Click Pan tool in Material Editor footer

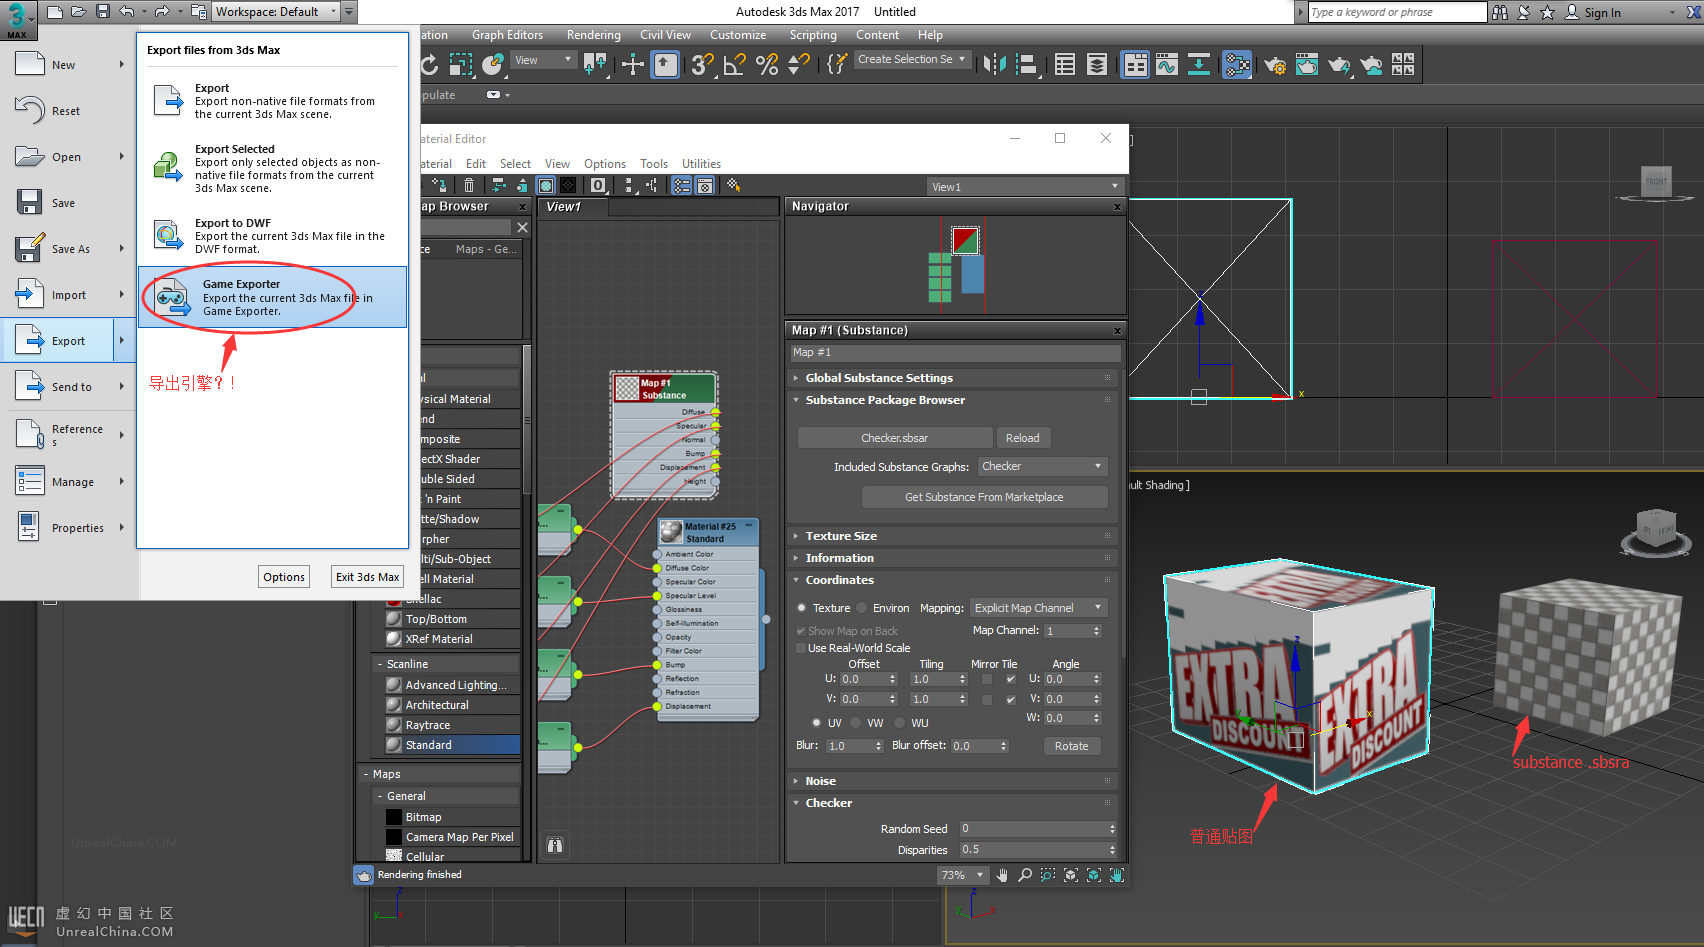click(1002, 875)
